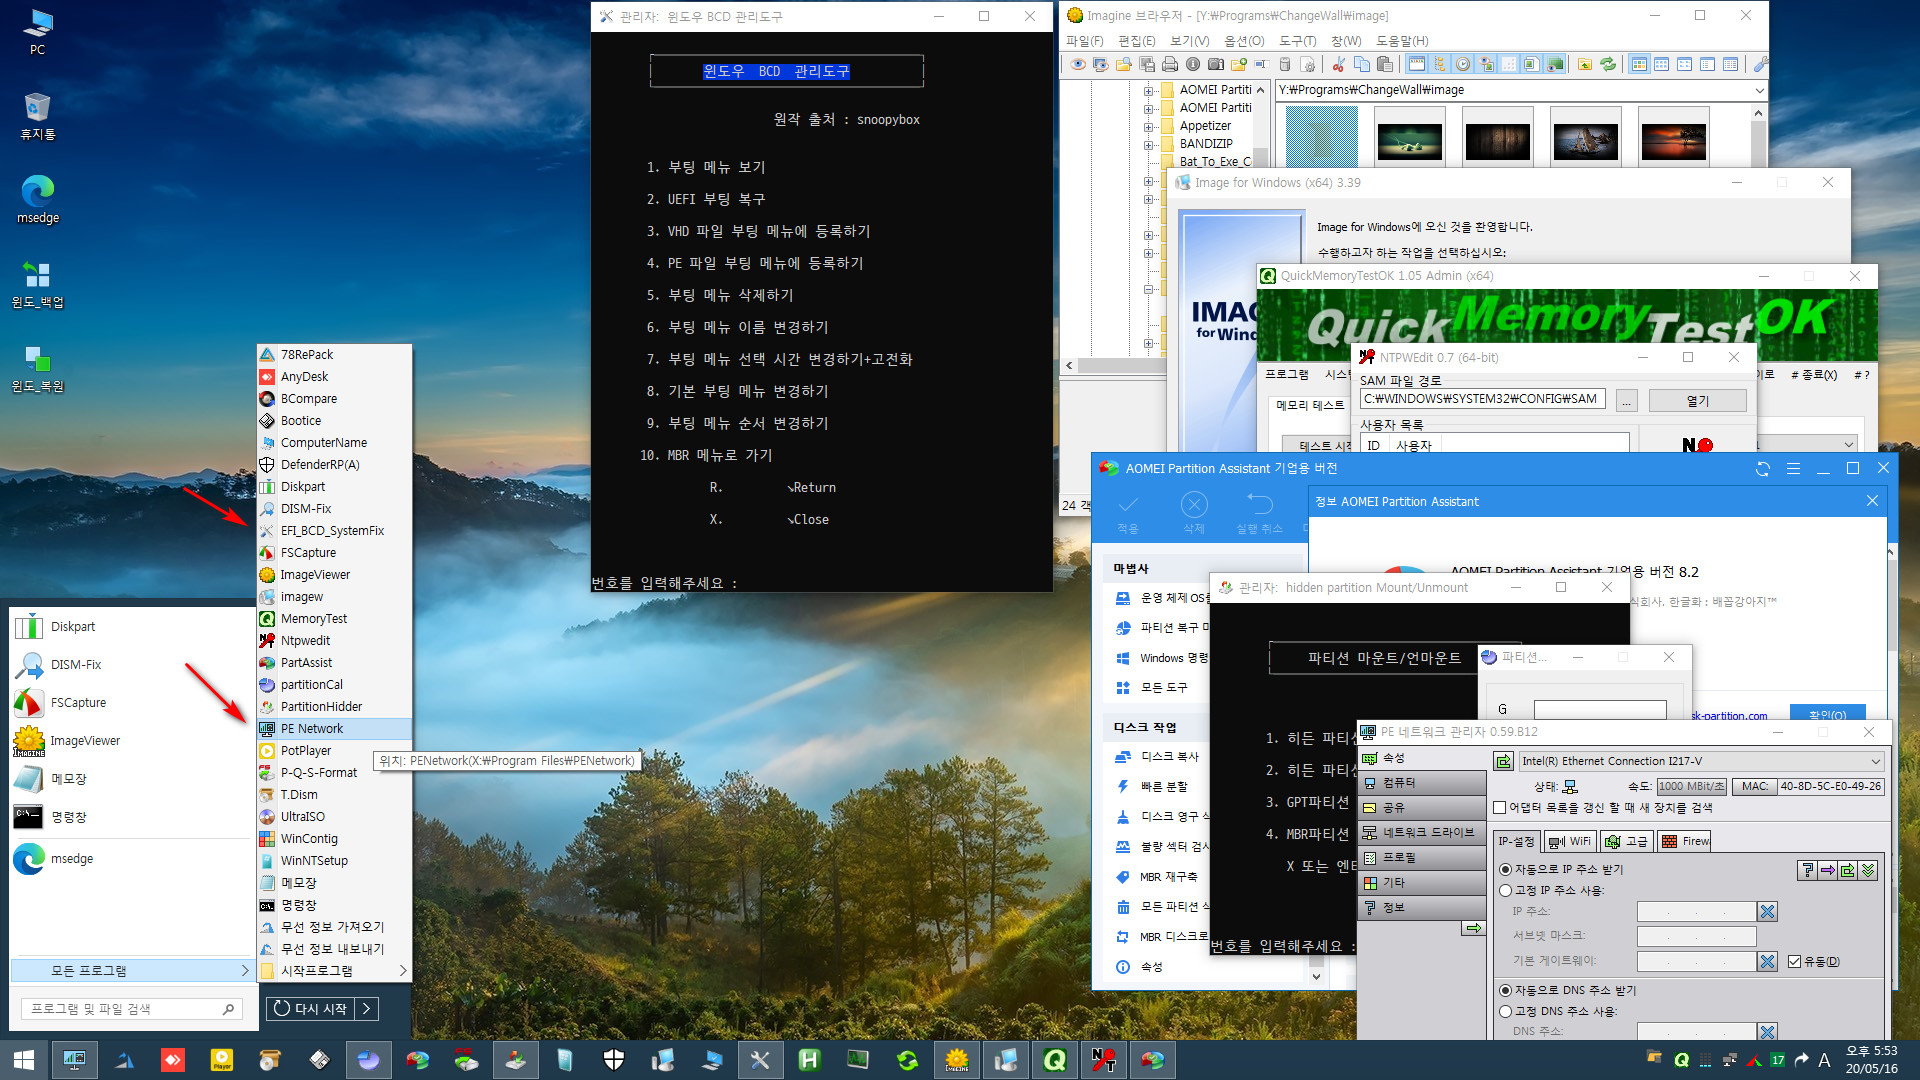Click the Windows Start button
1920x1080 pixels.
click(x=24, y=1060)
